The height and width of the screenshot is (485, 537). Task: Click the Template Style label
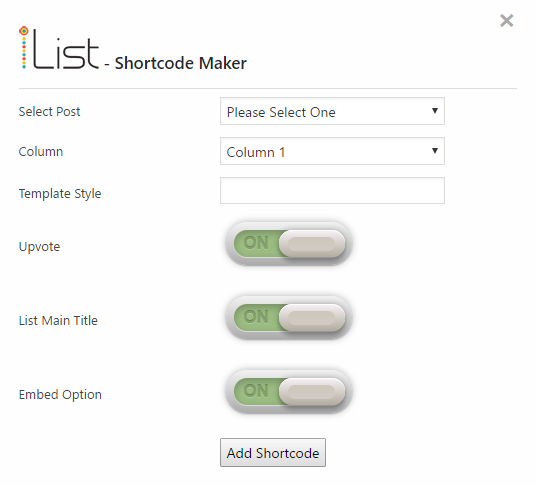(x=60, y=194)
